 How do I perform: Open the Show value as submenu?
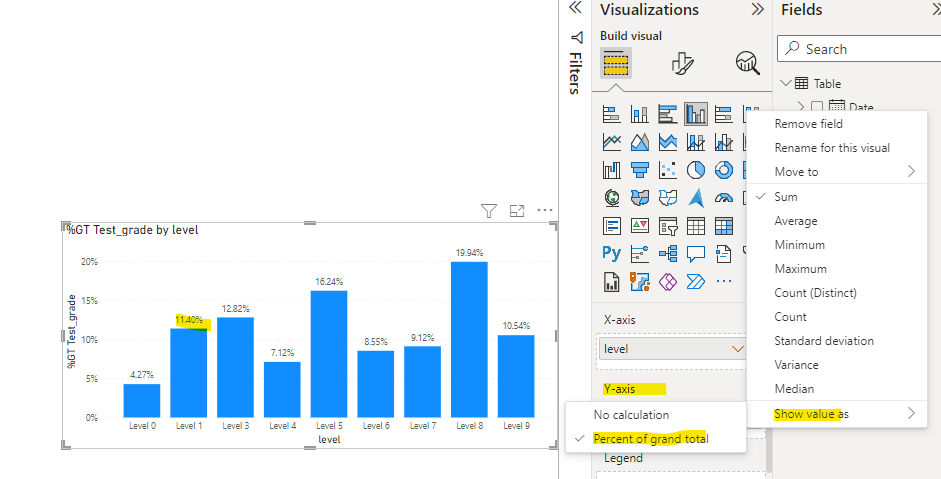tap(836, 414)
